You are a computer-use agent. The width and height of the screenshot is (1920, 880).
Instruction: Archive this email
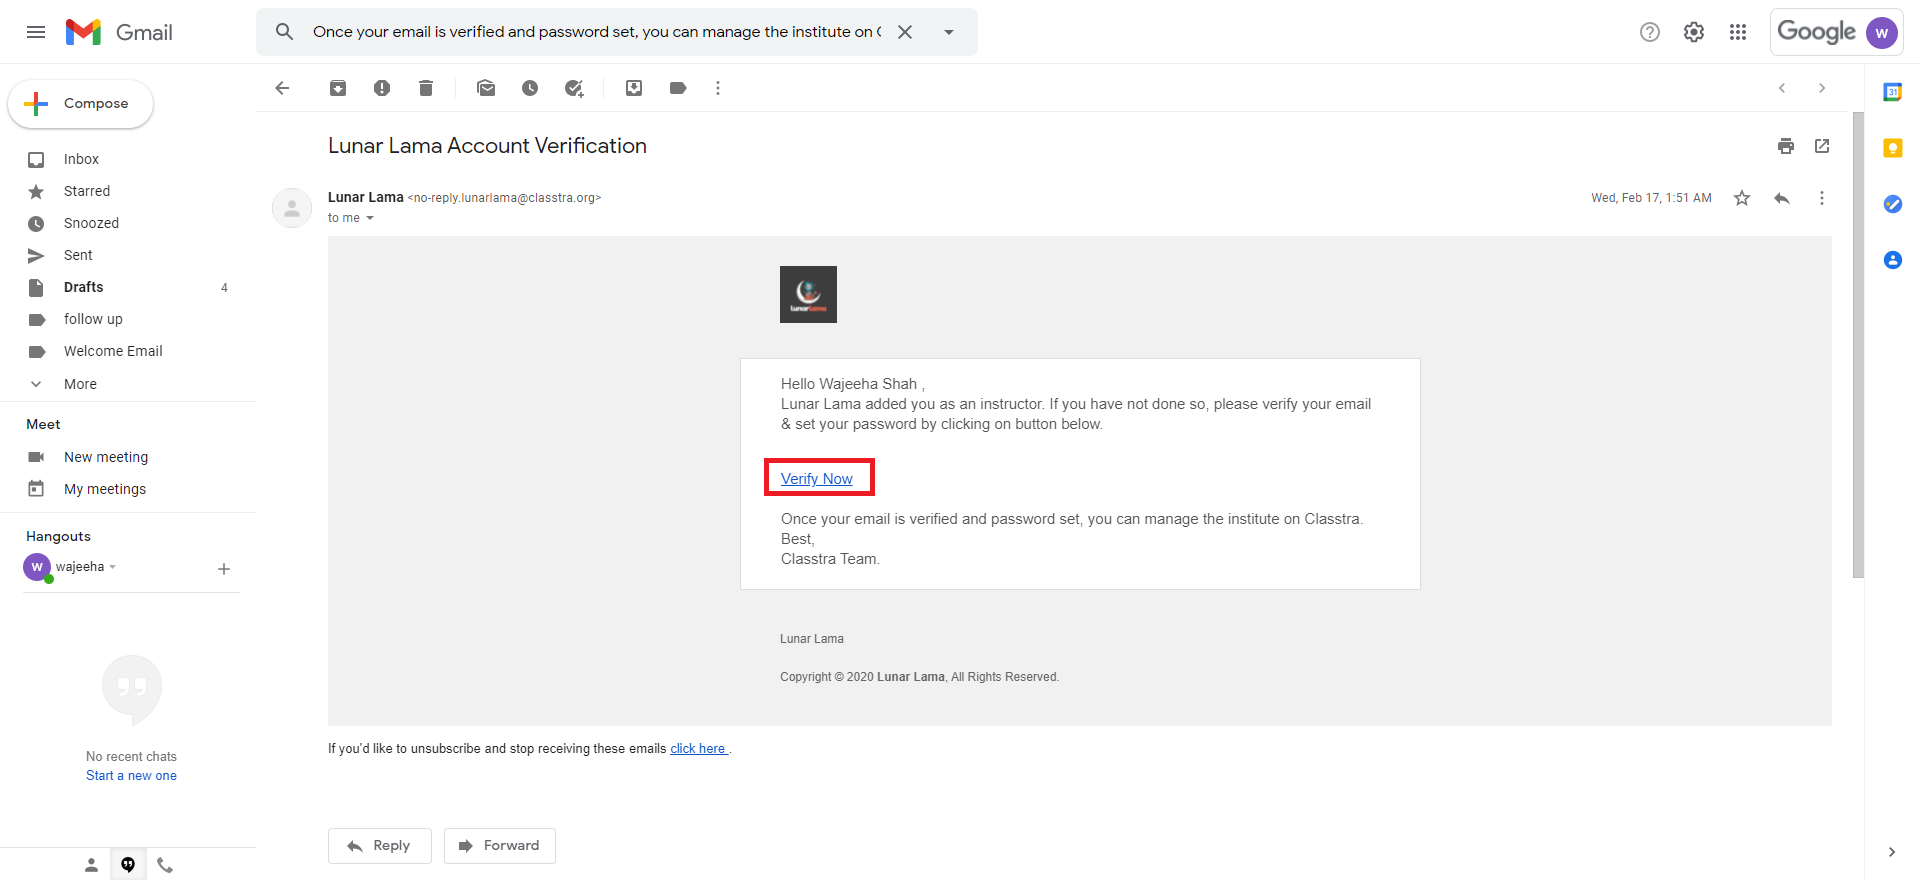click(x=338, y=88)
